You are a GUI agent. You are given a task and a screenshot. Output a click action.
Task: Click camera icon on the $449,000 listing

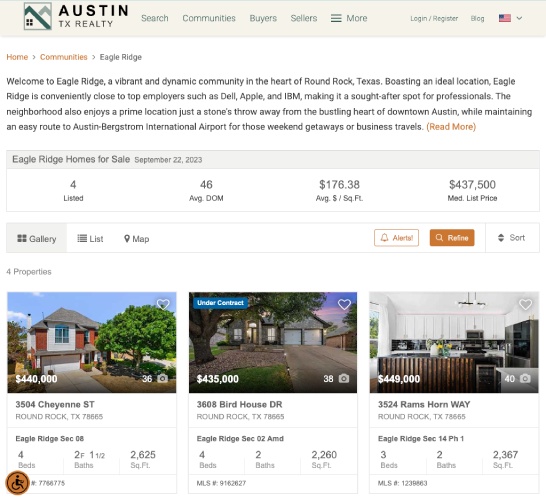[525, 378]
